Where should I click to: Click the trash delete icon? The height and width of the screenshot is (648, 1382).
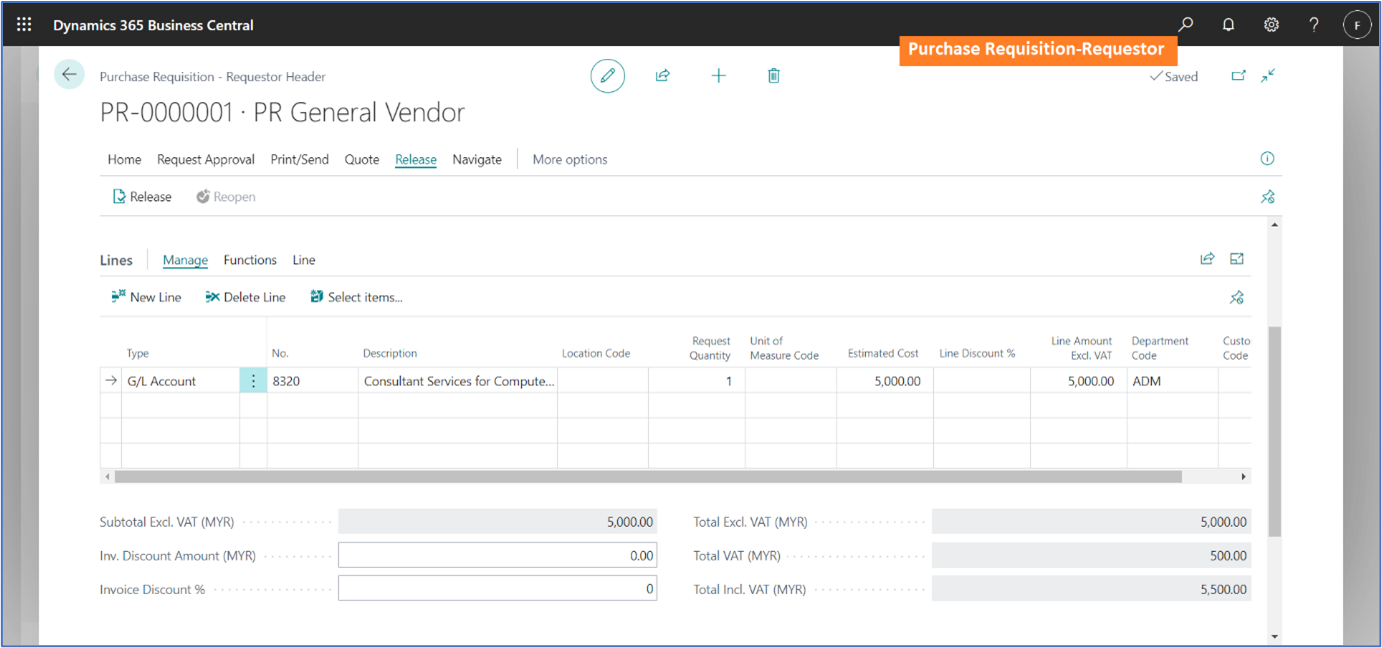click(x=774, y=76)
